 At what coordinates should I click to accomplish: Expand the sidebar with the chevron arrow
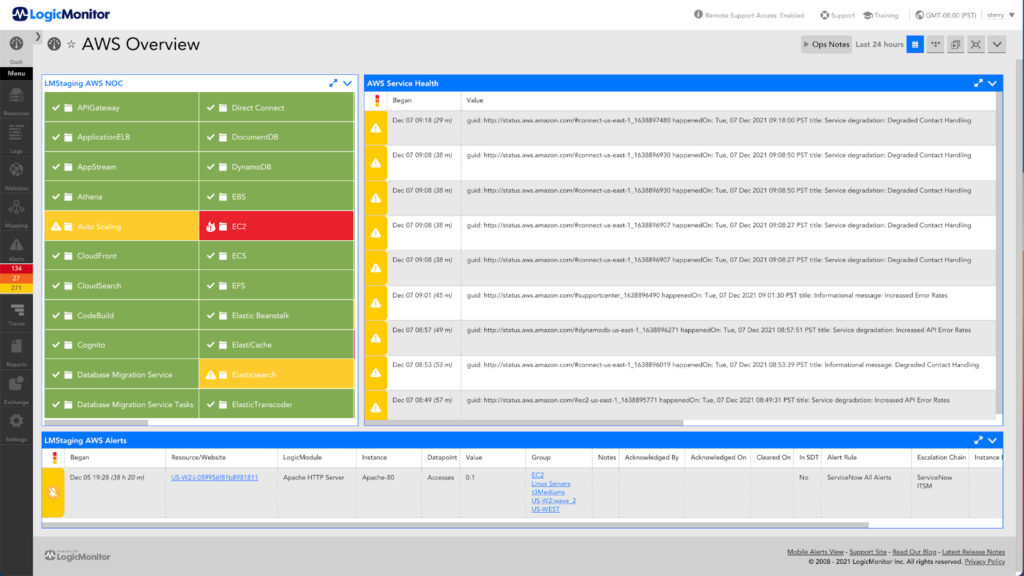38,37
